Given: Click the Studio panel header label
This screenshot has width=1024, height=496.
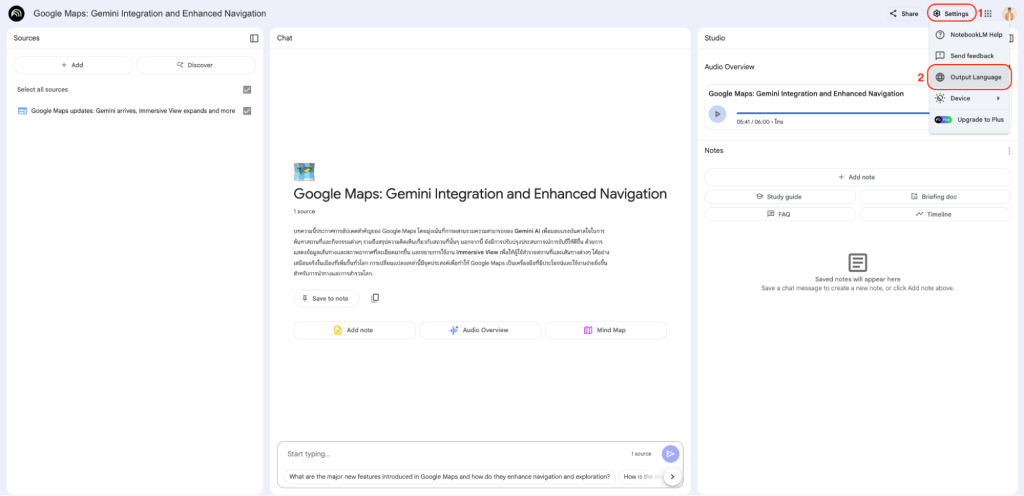Looking at the screenshot, I should 714,39.
